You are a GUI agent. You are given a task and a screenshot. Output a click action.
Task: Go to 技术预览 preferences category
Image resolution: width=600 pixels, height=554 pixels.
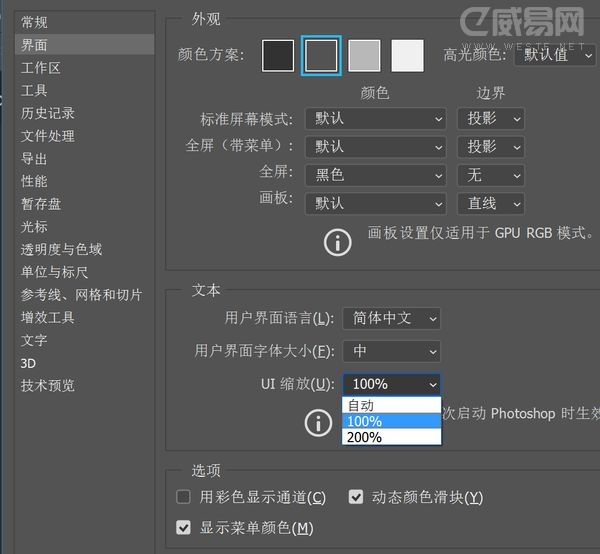tap(48, 385)
